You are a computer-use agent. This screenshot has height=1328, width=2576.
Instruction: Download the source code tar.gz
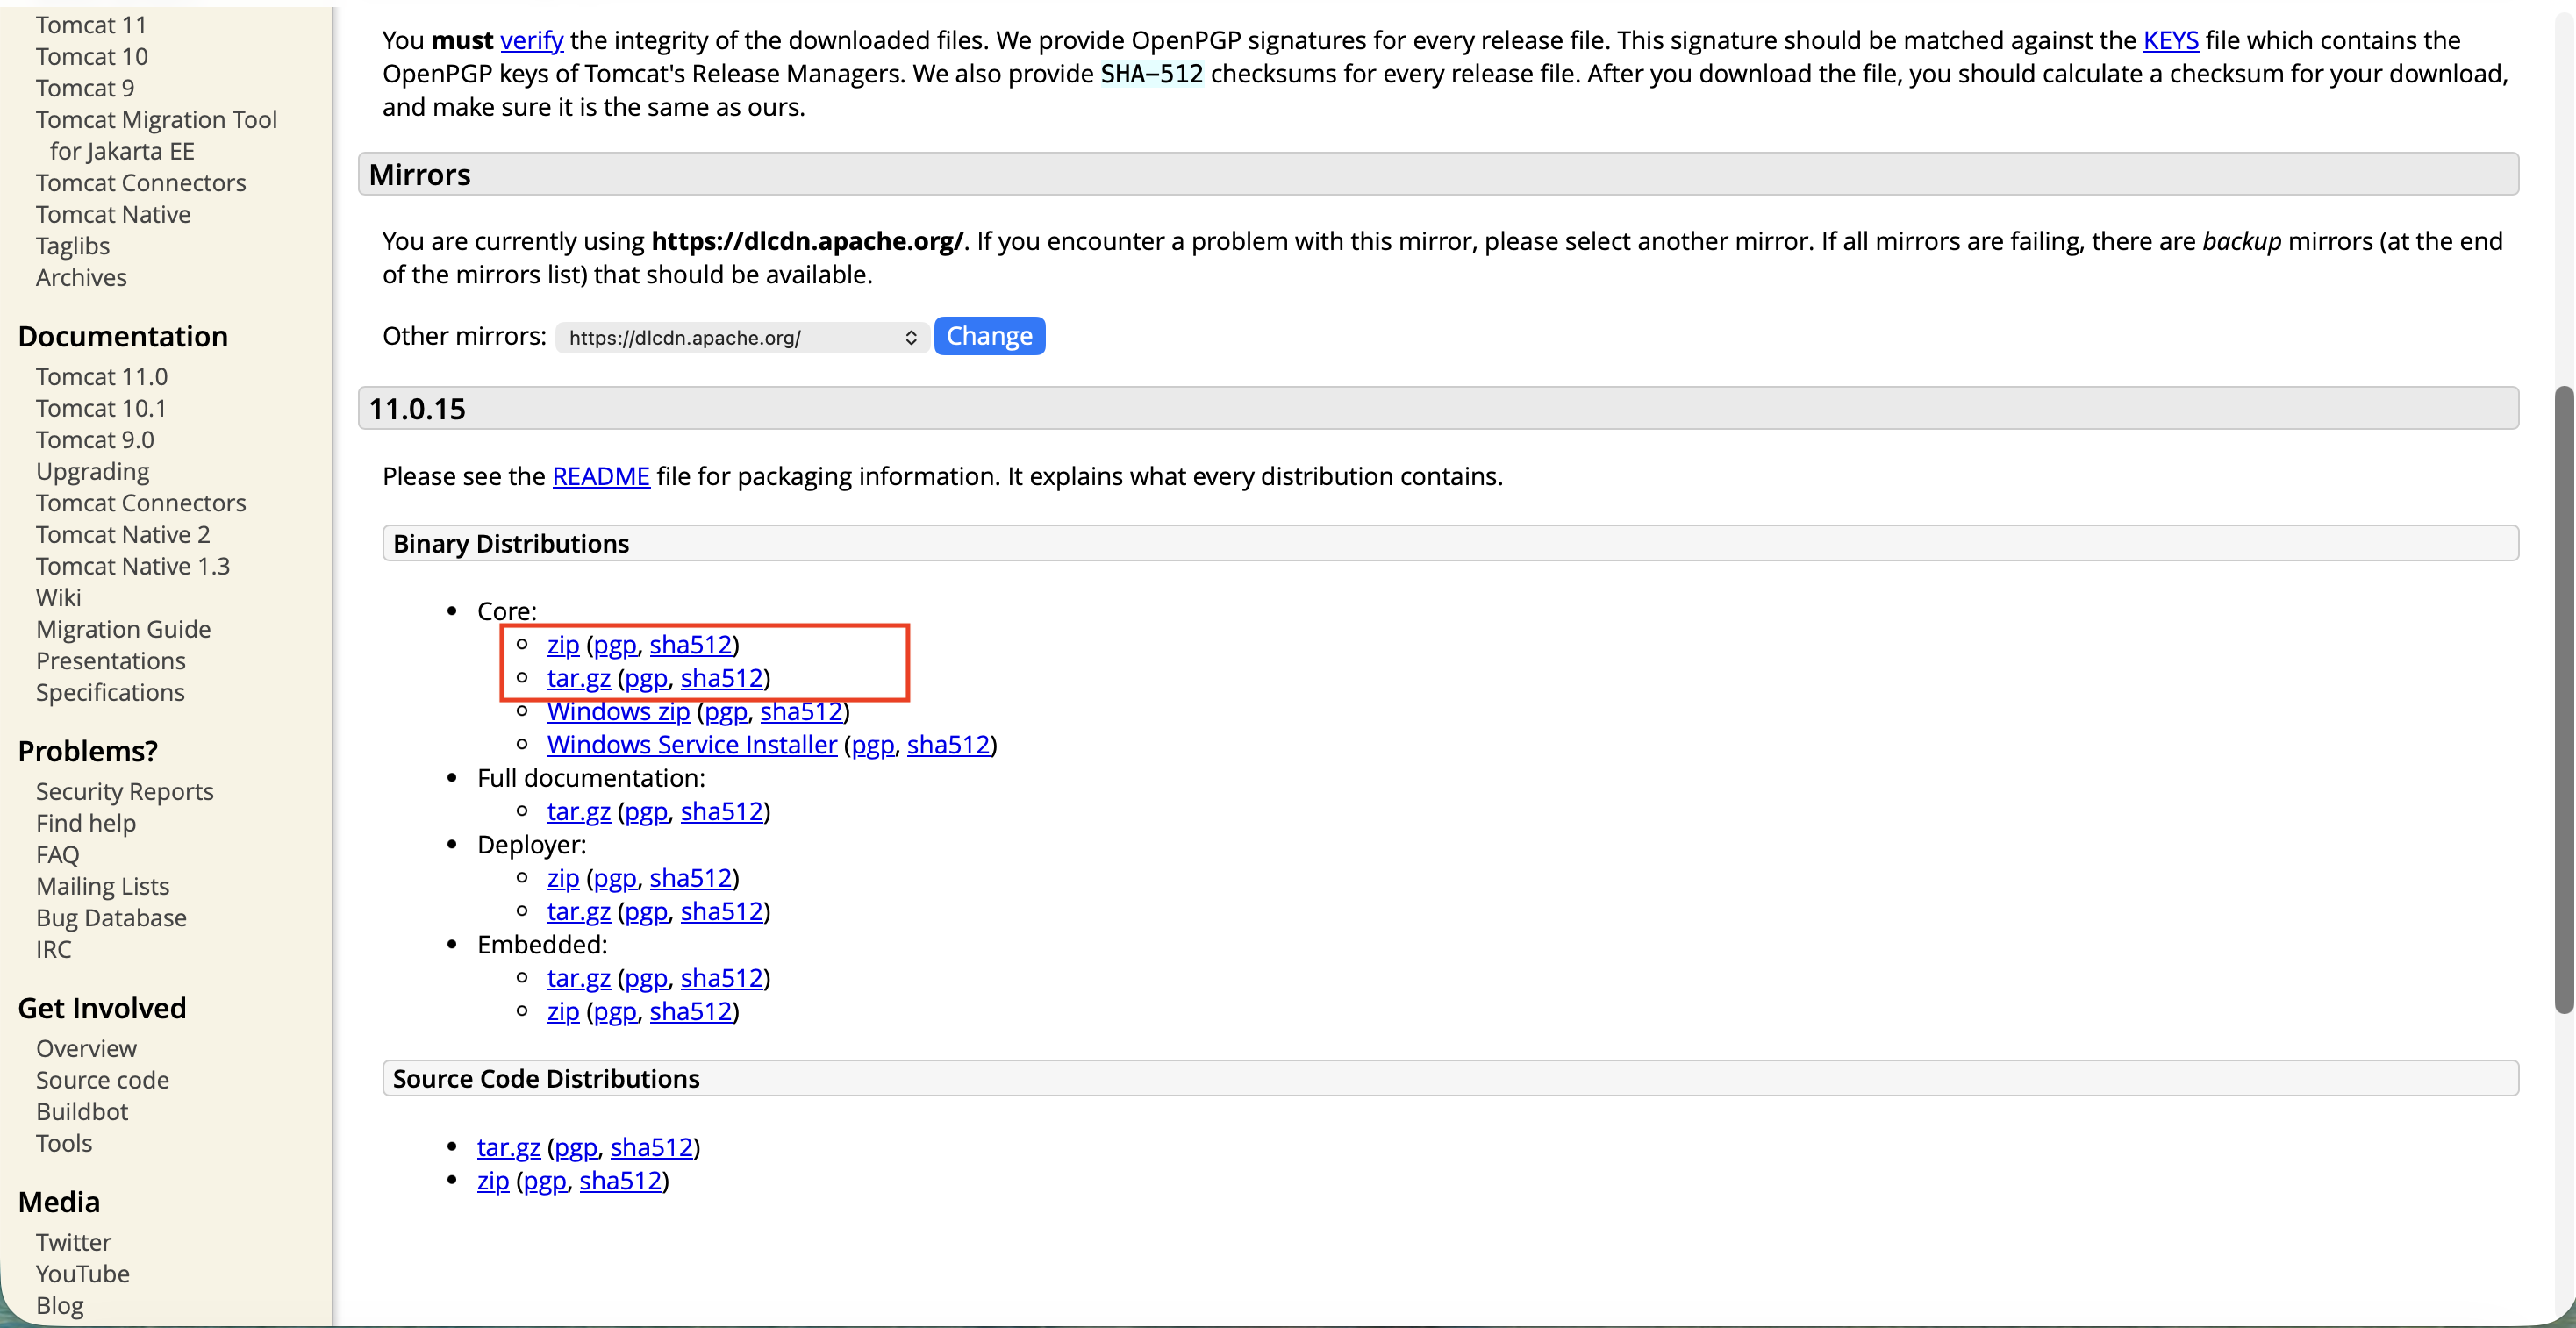508,1147
